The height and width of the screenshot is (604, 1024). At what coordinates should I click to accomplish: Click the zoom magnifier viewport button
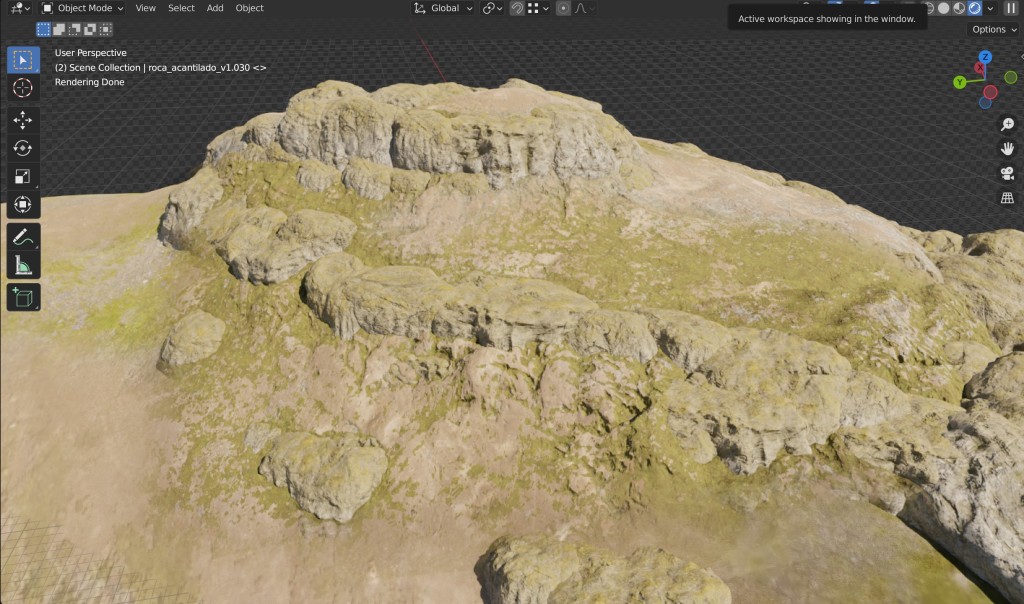(x=1007, y=124)
